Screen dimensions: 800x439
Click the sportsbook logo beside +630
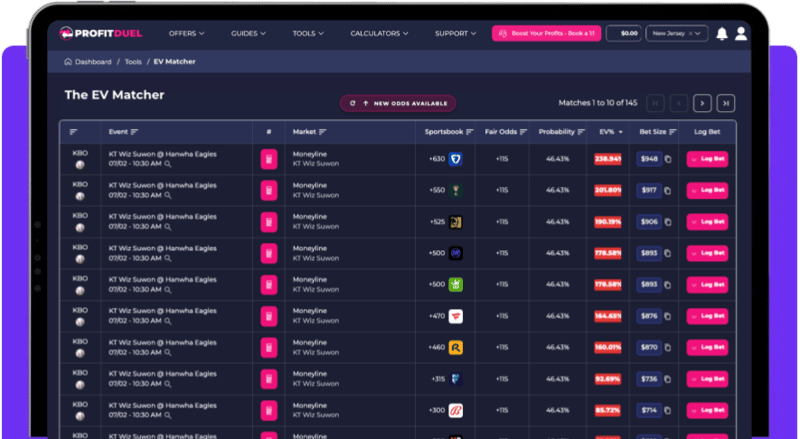456,159
